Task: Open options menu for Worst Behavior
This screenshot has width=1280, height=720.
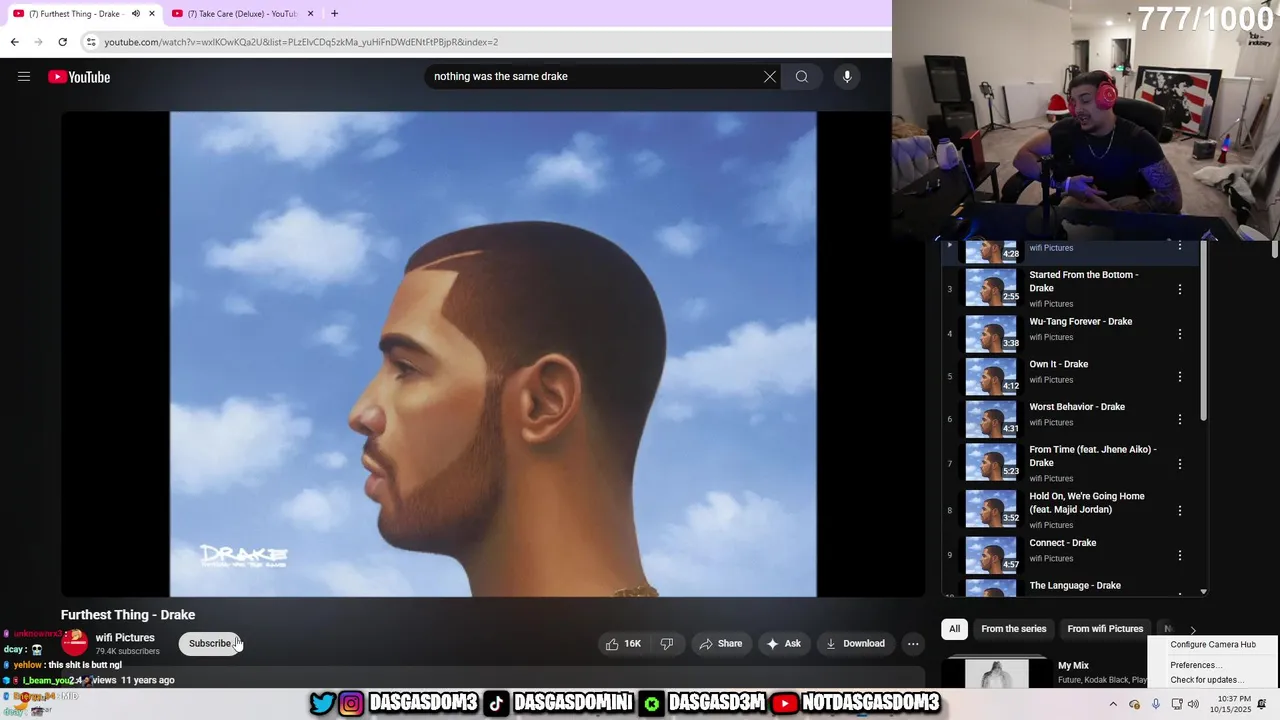Action: (x=1180, y=420)
